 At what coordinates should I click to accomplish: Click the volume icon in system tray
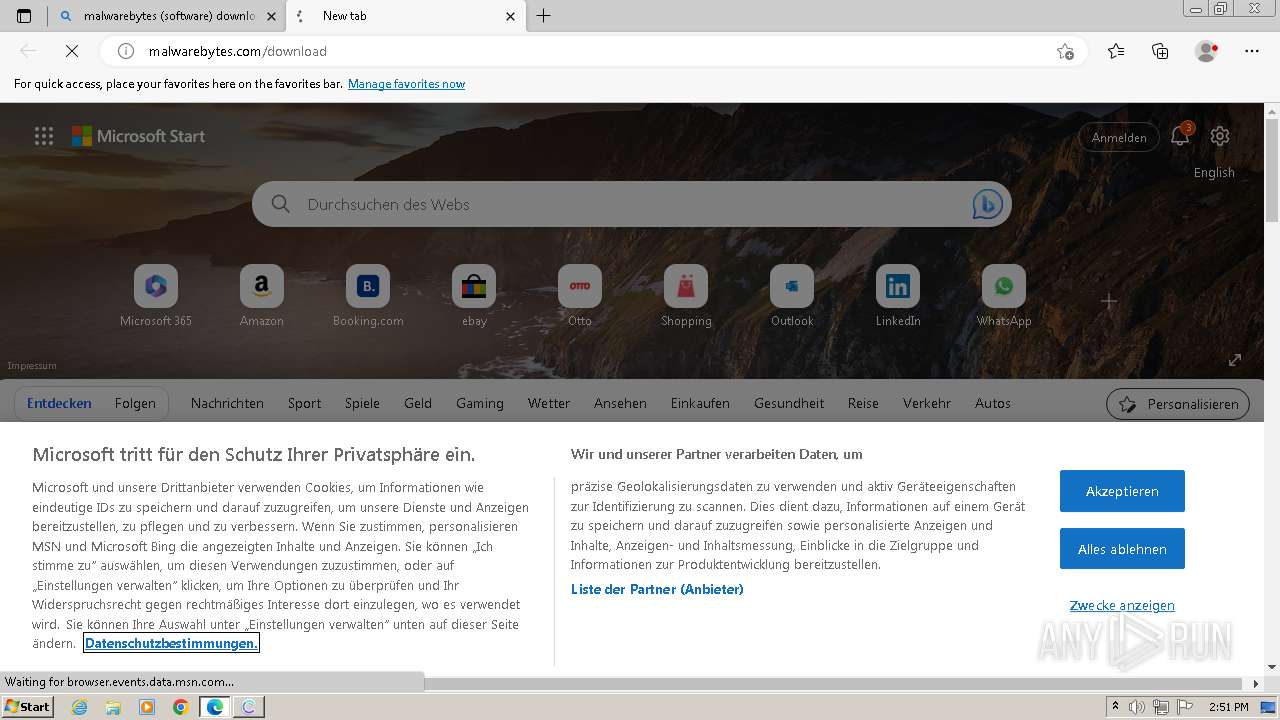point(1138,707)
